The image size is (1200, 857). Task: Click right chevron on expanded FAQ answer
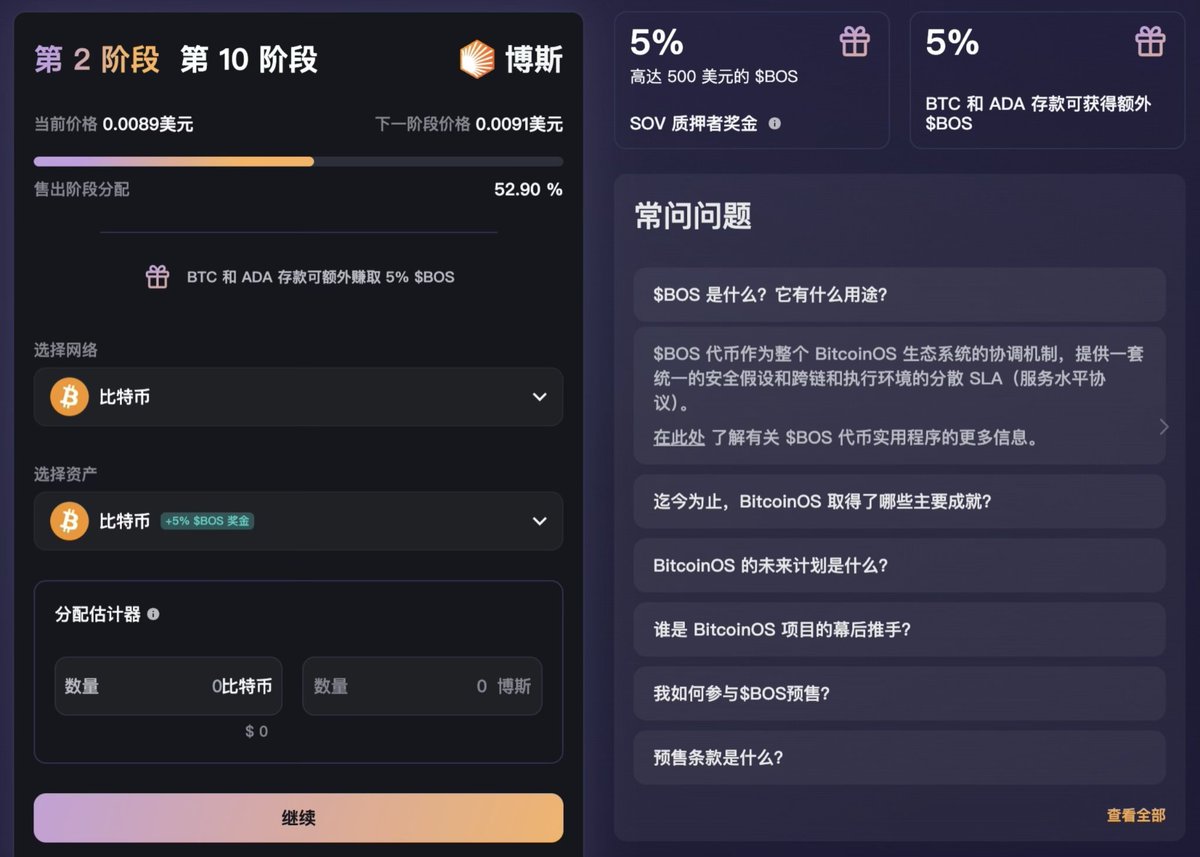(x=1163, y=427)
